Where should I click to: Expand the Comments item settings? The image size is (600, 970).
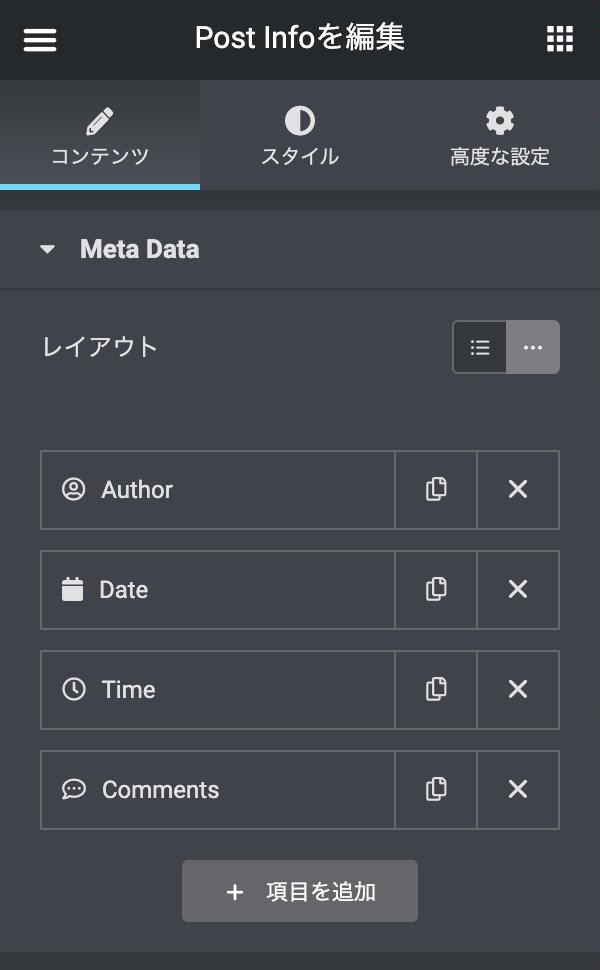point(218,790)
